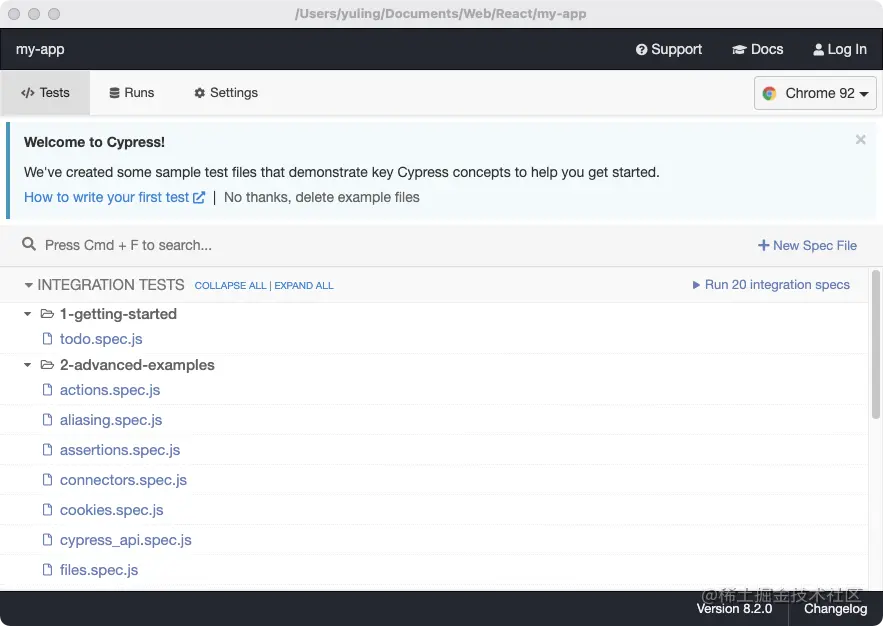Click the window path title my-app
The height and width of the screenshot is (626, 883).
(440, 14)
